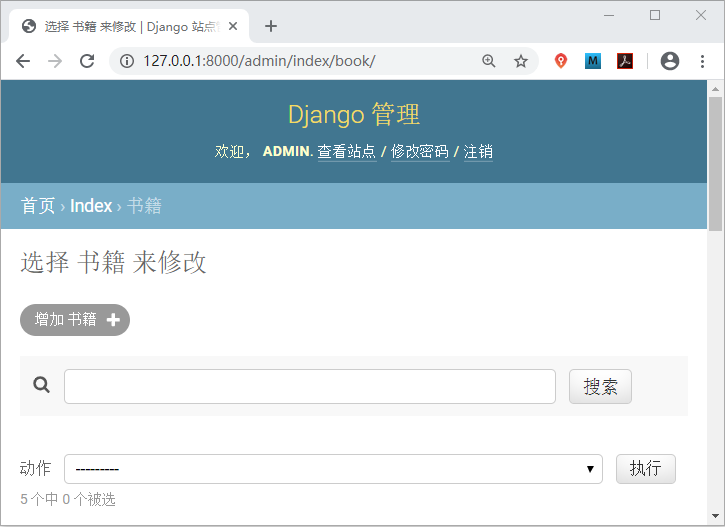Click the 5 个中 0 个被选 counter
Image resolution: width=725 pixels, height=527 pixels.
tap(68, 500)
